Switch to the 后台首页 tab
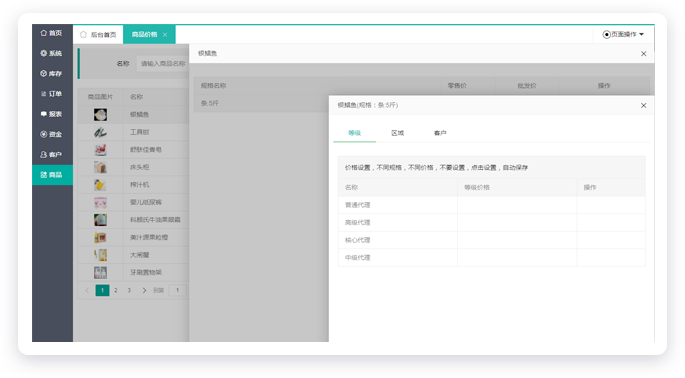 click(x=98, y=35)
